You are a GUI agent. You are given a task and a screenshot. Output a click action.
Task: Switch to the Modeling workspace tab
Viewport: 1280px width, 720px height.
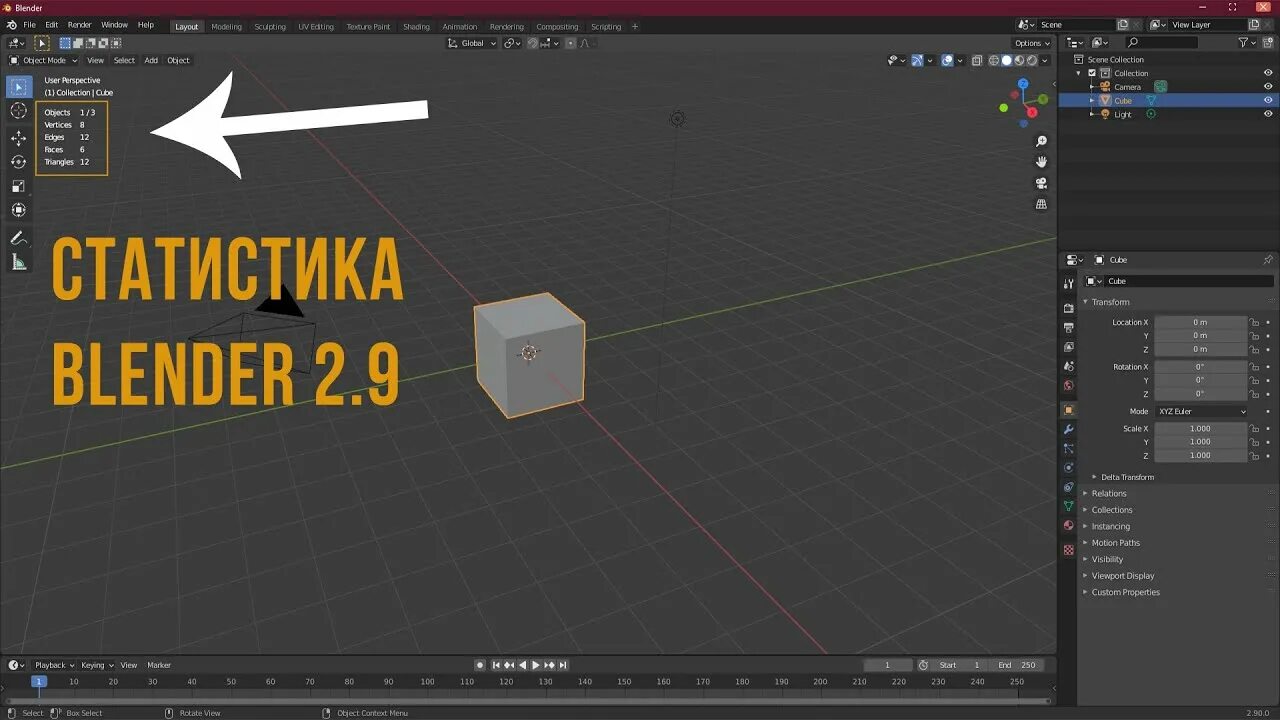(x=226, y=27)
